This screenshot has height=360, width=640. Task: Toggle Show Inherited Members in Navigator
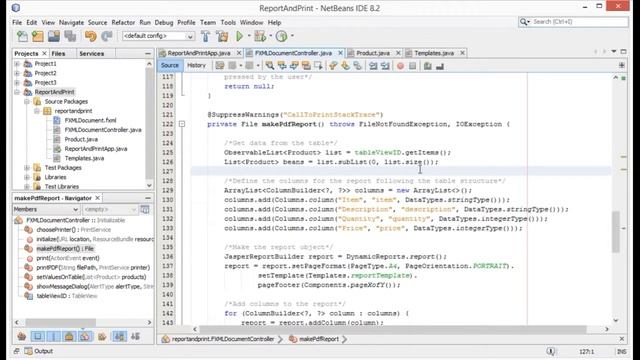[22, 336]
